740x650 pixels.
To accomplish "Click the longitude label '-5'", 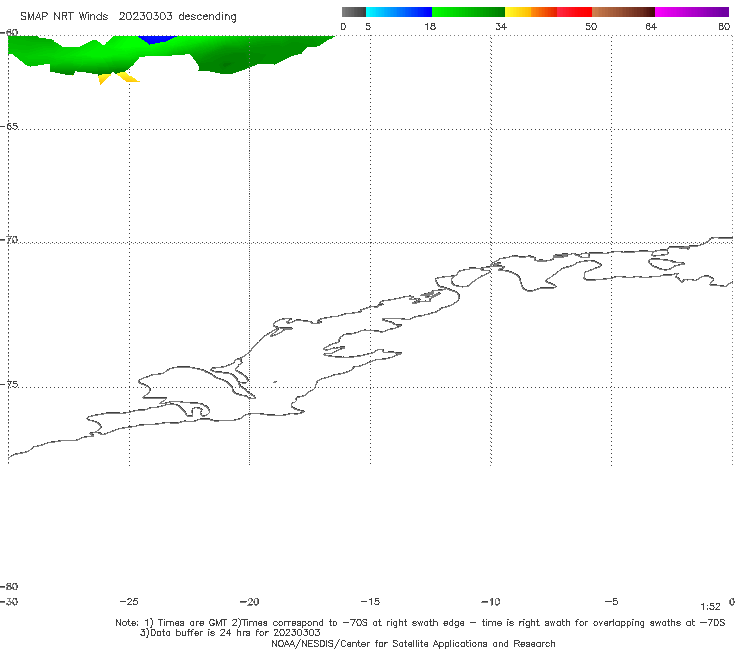I will point(611,601).
